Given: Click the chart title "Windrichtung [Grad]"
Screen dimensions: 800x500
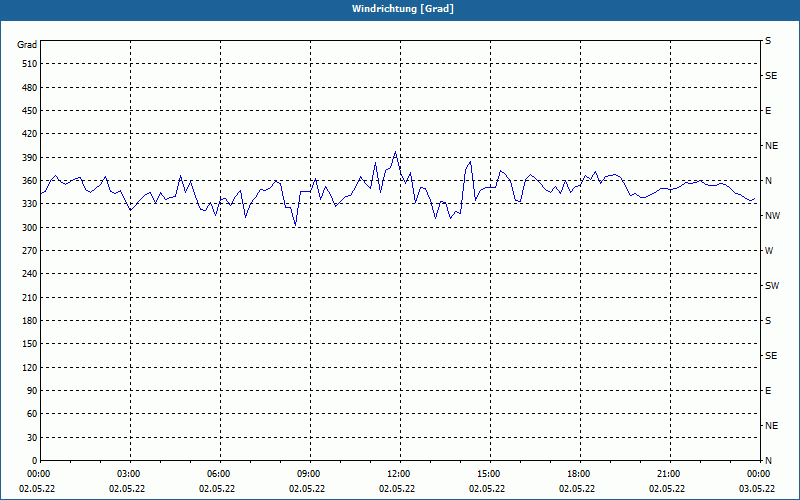Looking at the screenshot, I should [x=403, y=9].
